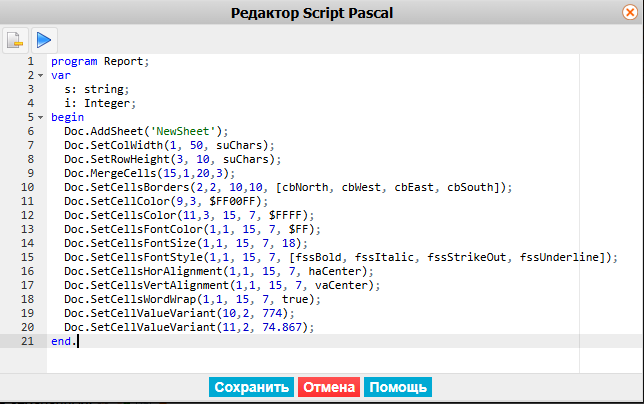
Task: Click the Doc.MergeCells line
Action: click(150, 173)
